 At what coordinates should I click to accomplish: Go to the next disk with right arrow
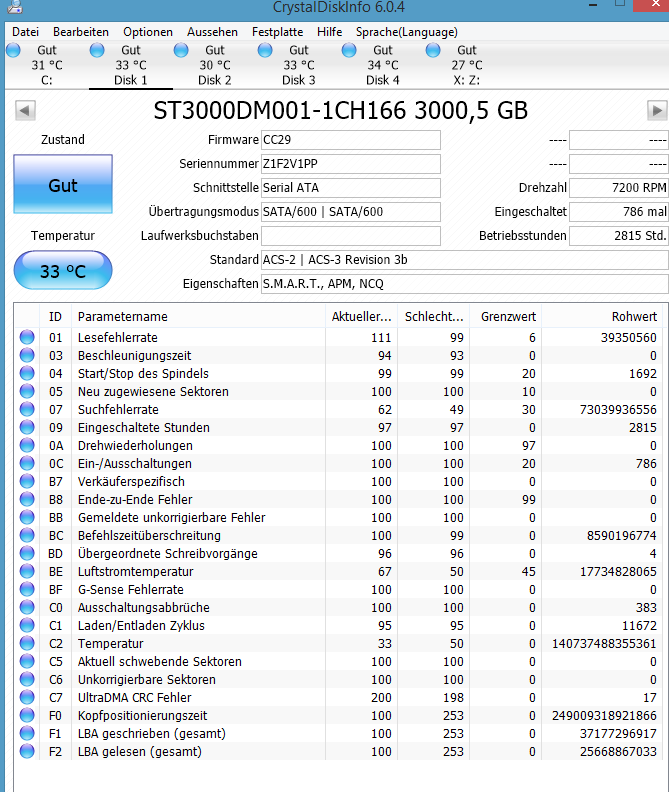pyautogui.click(x=657, y=111)
